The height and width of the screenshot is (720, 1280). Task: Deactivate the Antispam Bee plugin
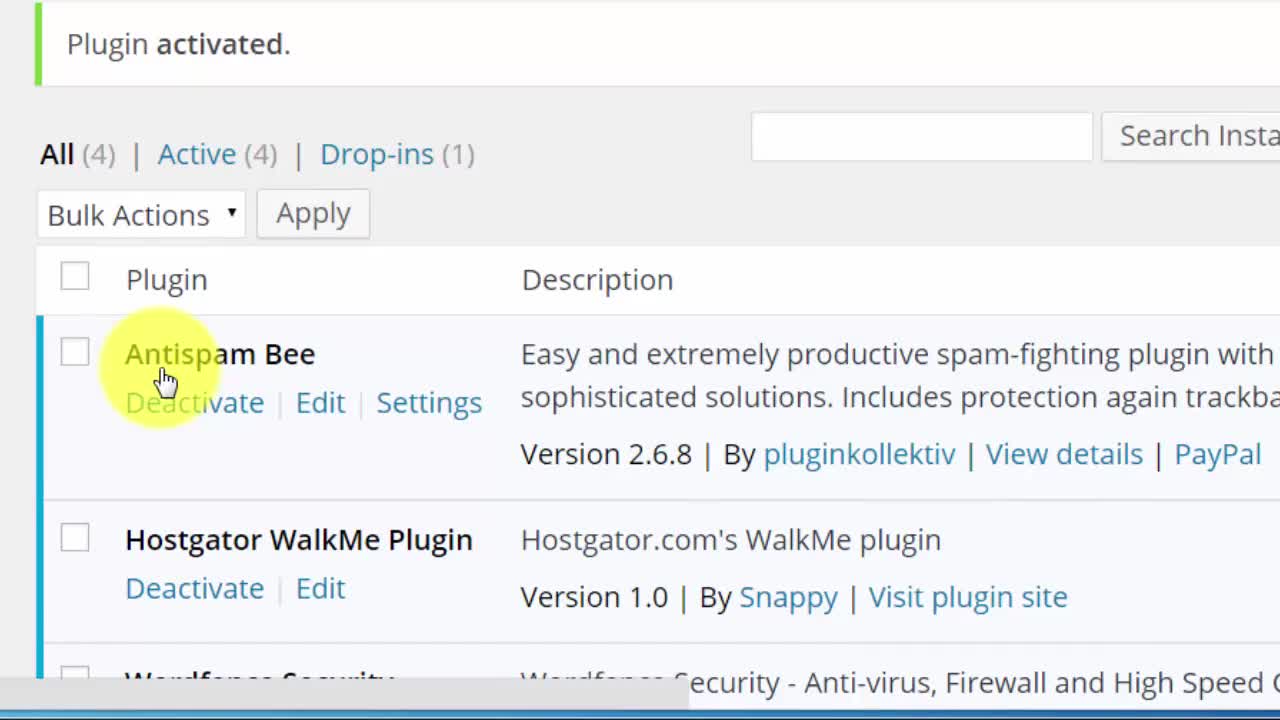(x=195, y=402)
